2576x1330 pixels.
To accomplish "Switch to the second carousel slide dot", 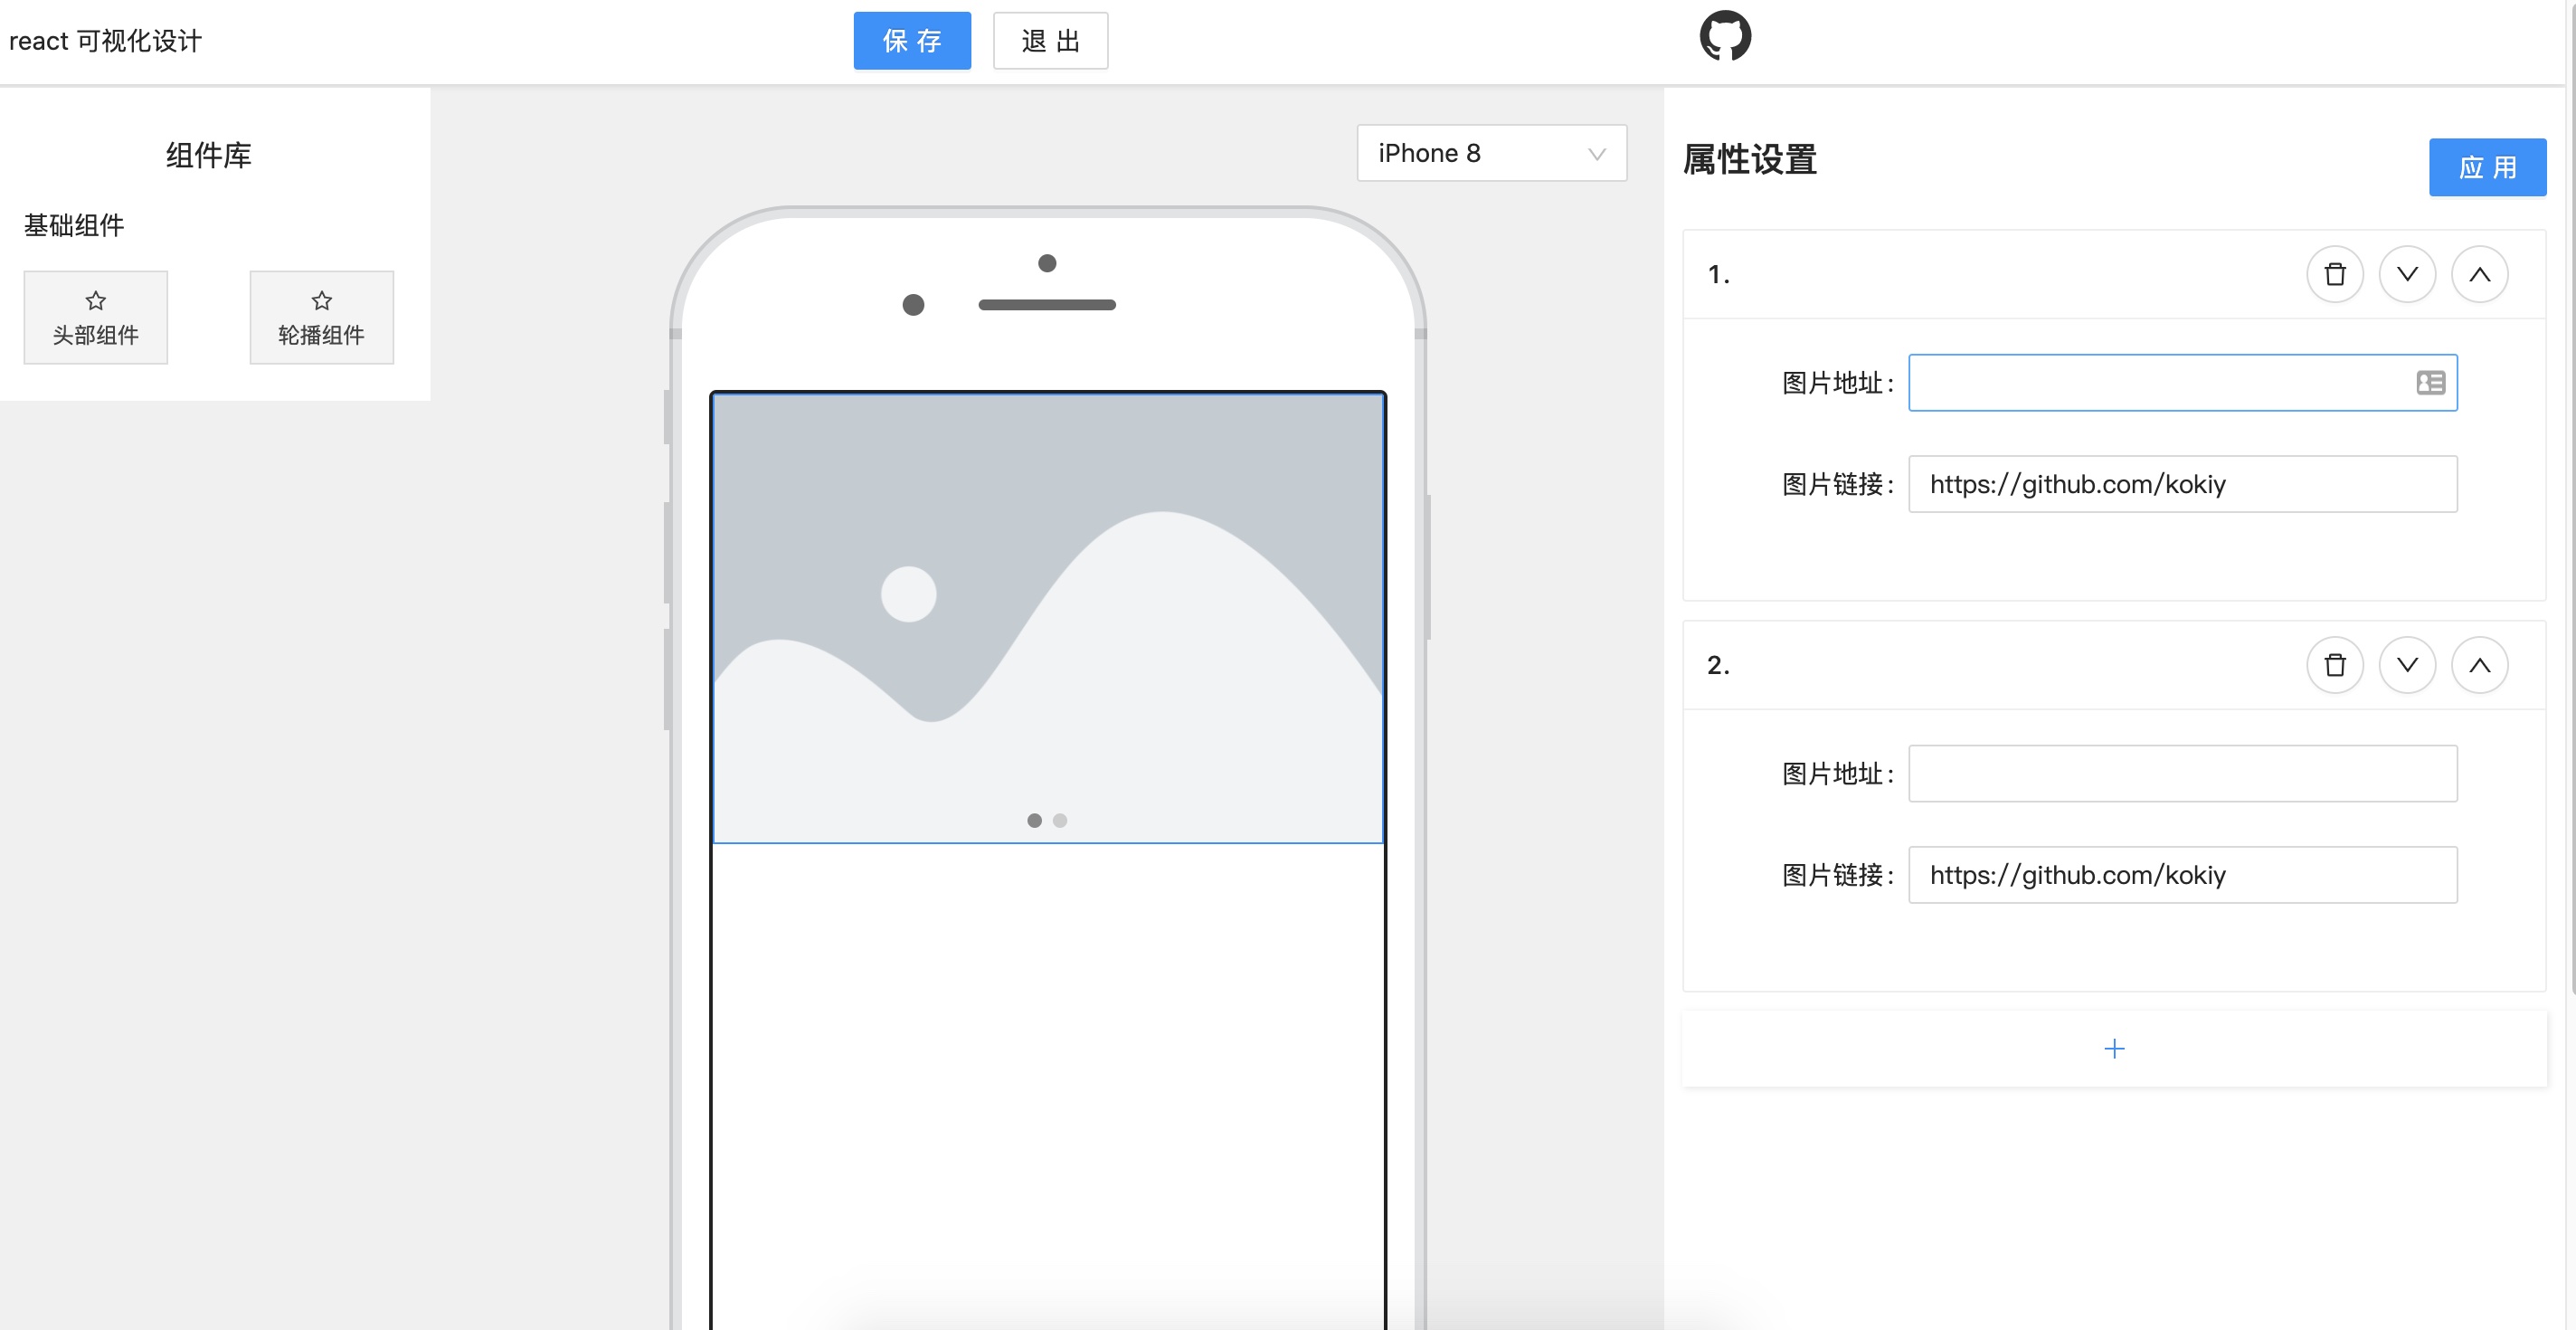I will pos(1060,820).
